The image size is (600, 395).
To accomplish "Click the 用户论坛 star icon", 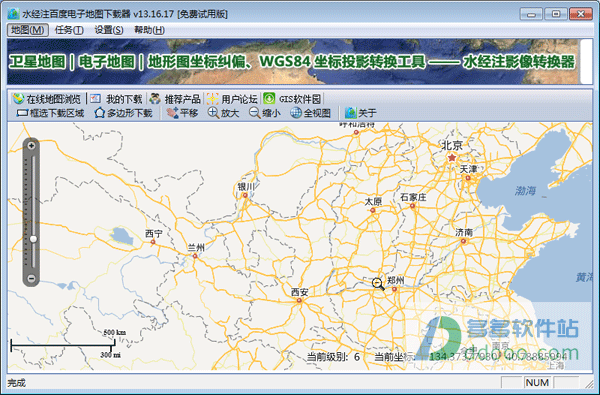I will coord(212,99).
